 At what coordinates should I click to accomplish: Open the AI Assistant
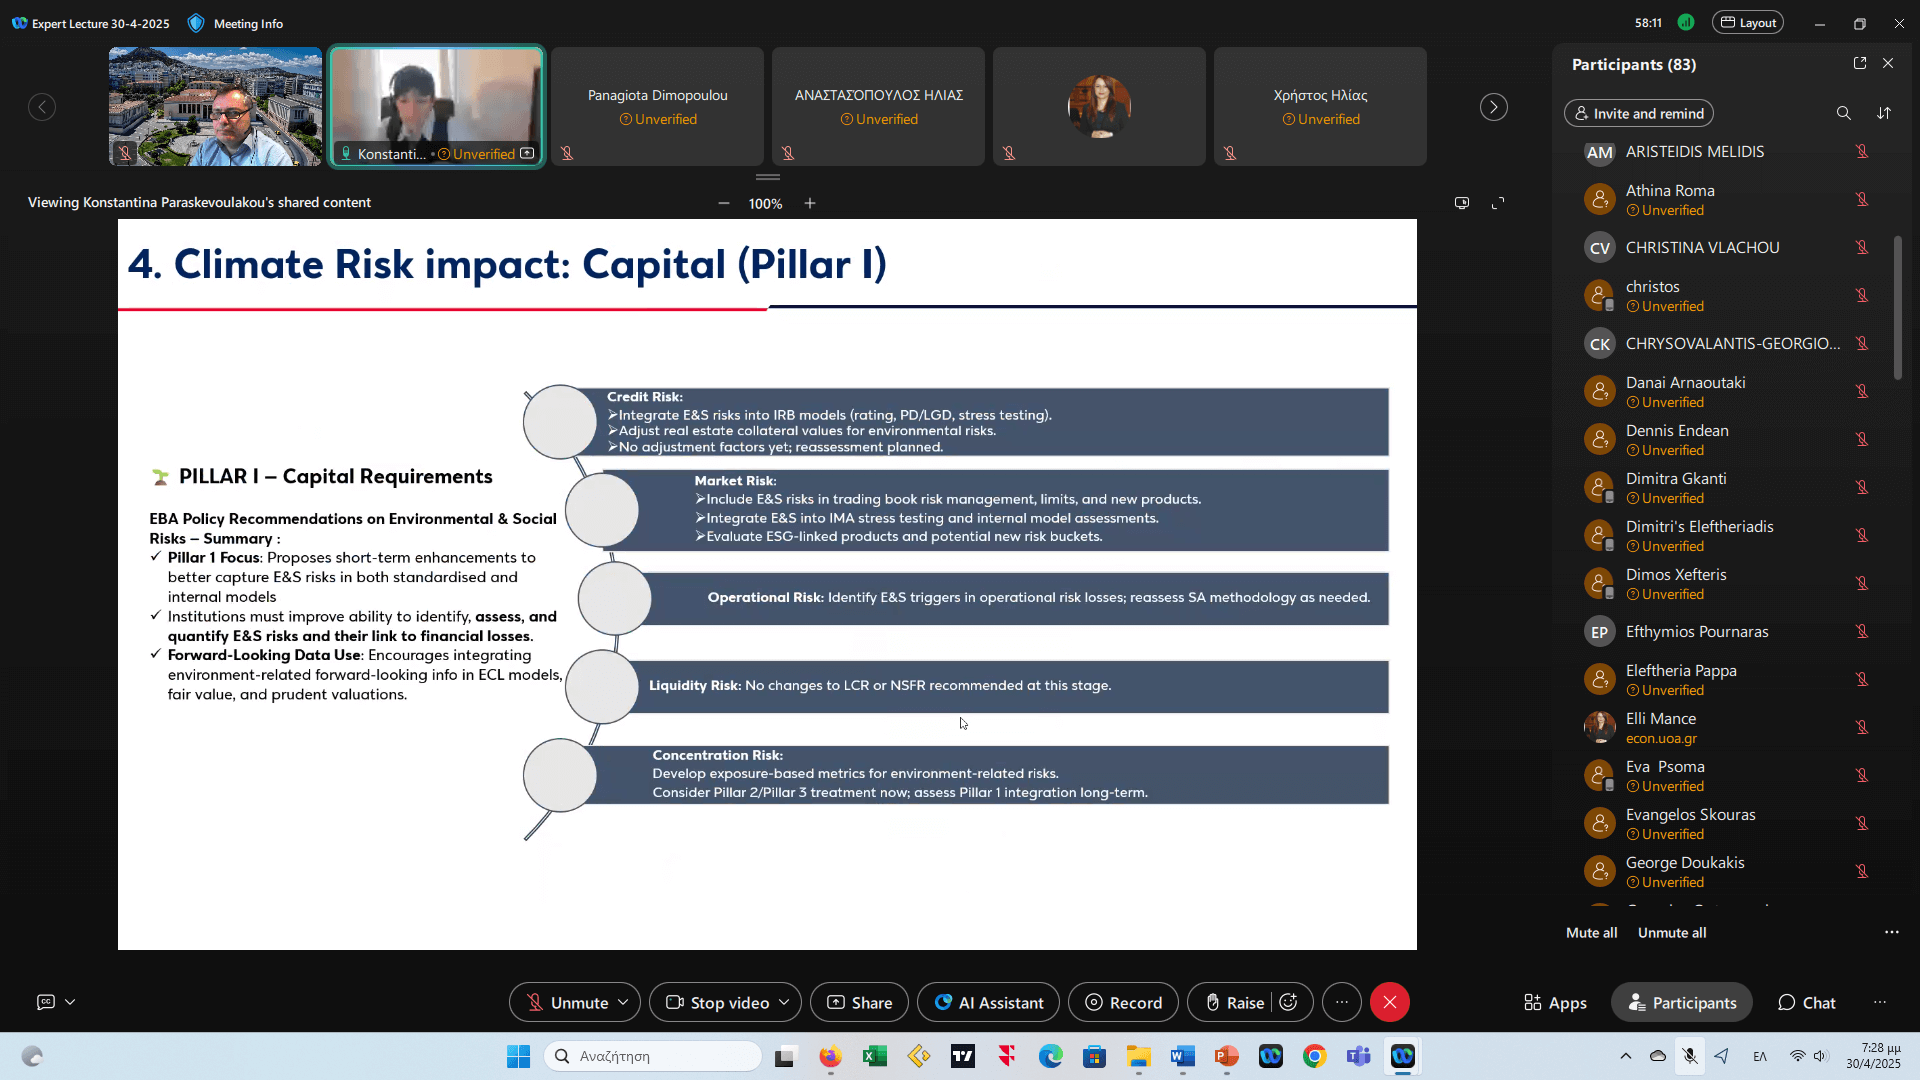click(x=988, y=1002)
